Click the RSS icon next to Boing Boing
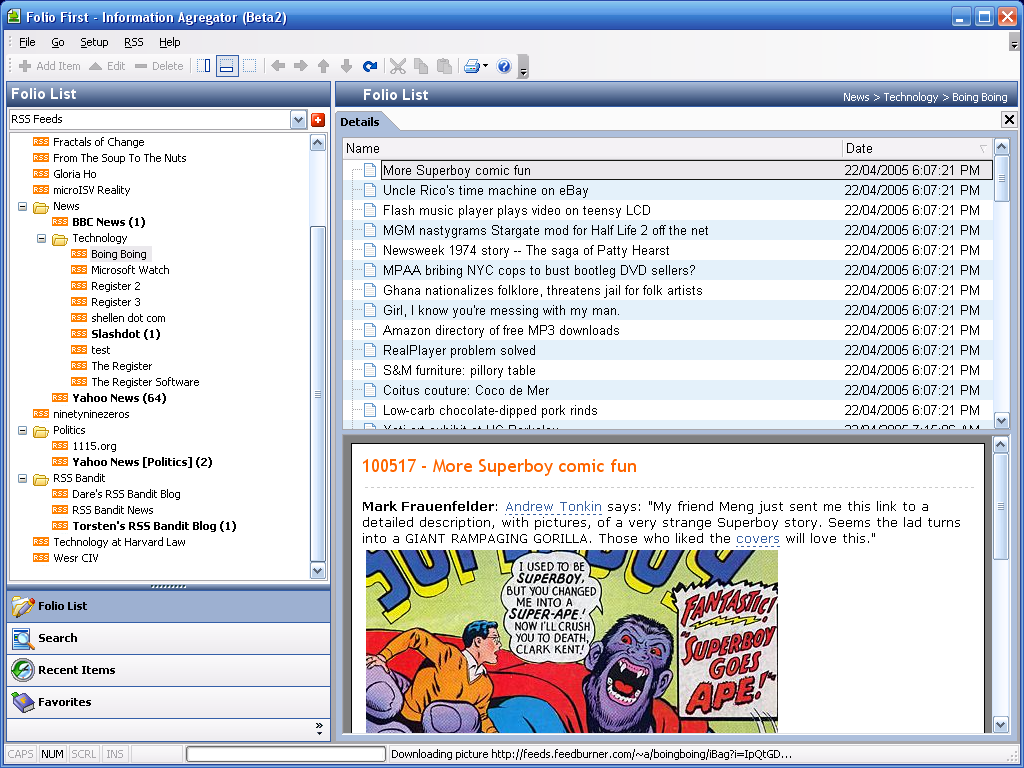This screenshot has height=768, width=1024. click(79, 253)
